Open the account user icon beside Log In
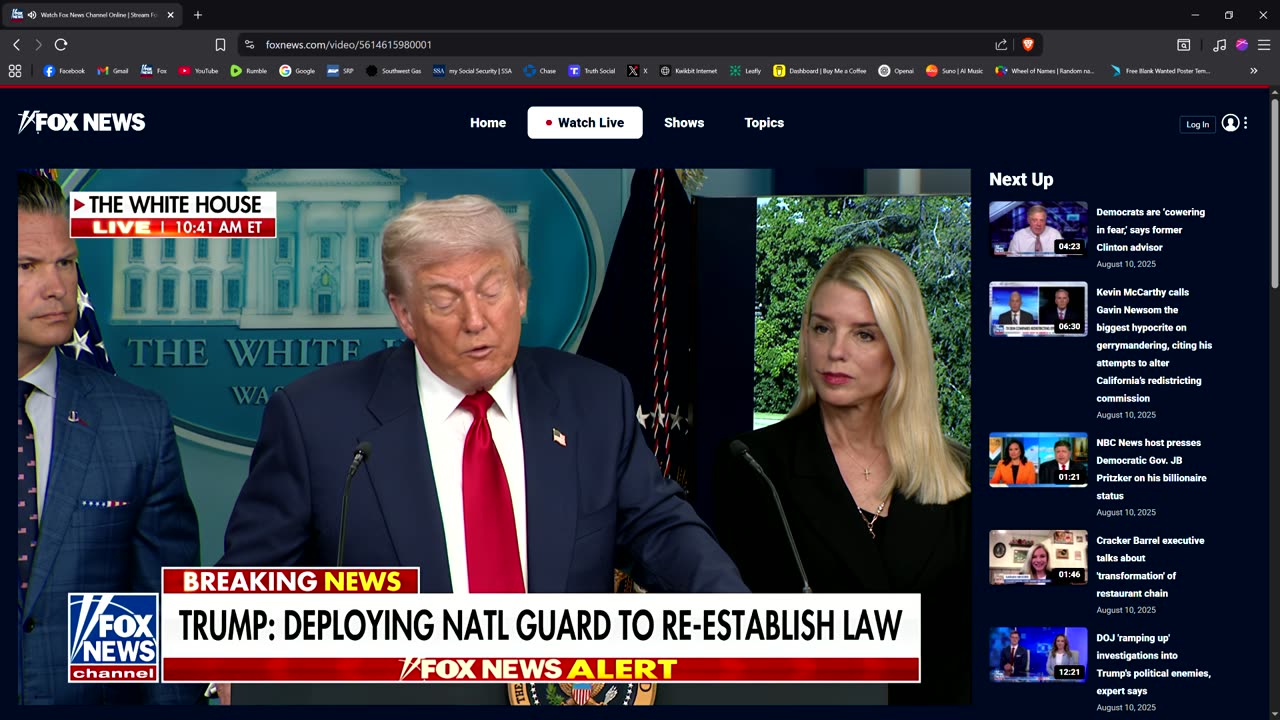1280x720 pixels. pyautogui.click(x=1230, y=123)
